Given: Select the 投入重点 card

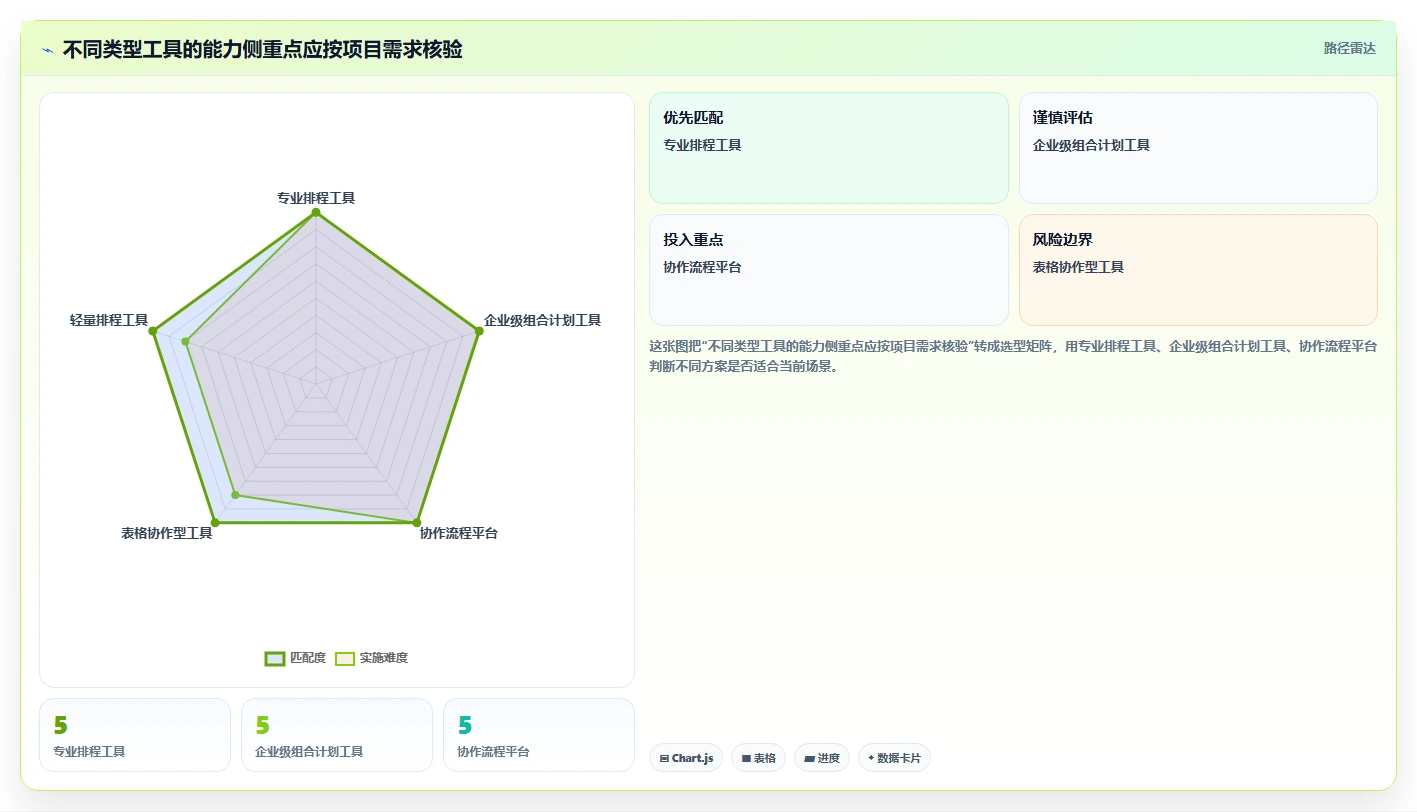Looking at the screenshot, I should (829, 270).
